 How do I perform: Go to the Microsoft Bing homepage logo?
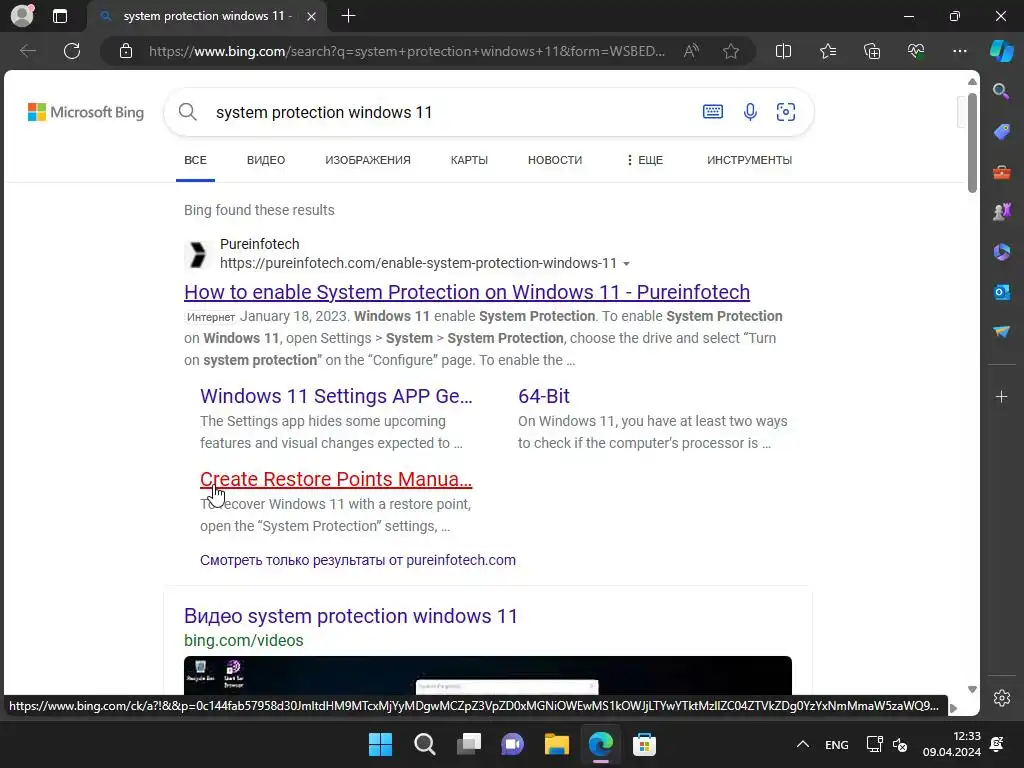click(86, 112)
